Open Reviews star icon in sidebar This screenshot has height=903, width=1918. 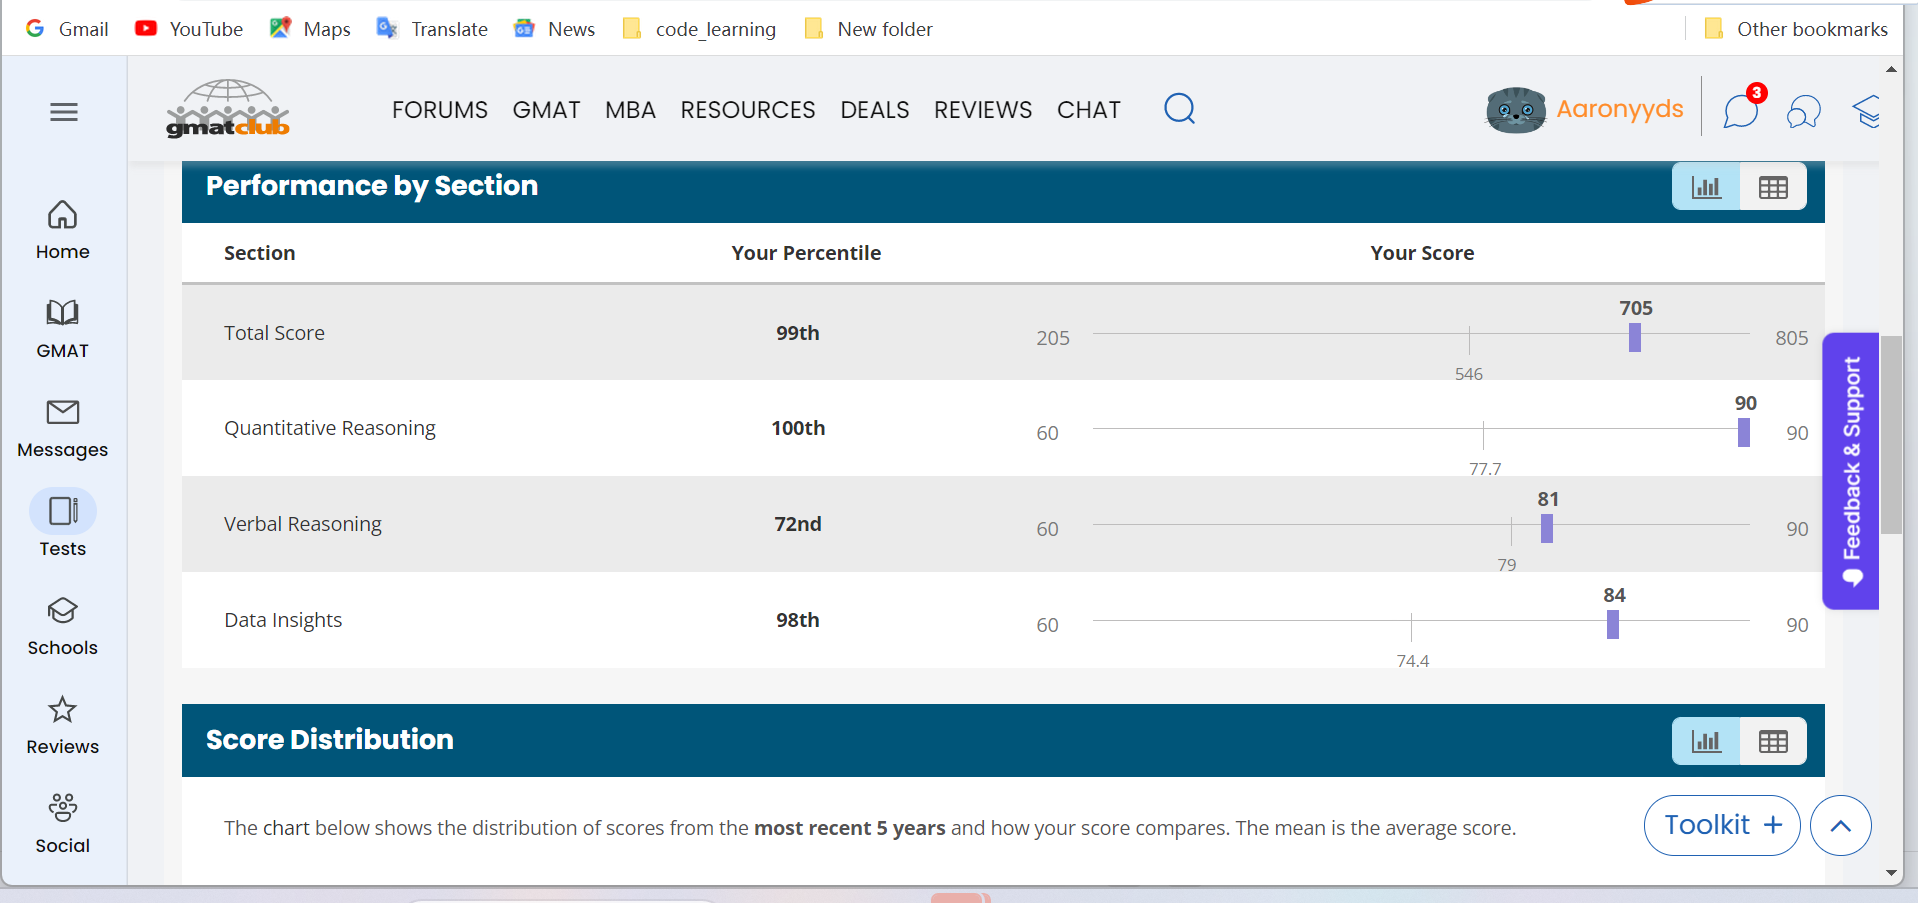pyautogui.click(x=63, y=725)
